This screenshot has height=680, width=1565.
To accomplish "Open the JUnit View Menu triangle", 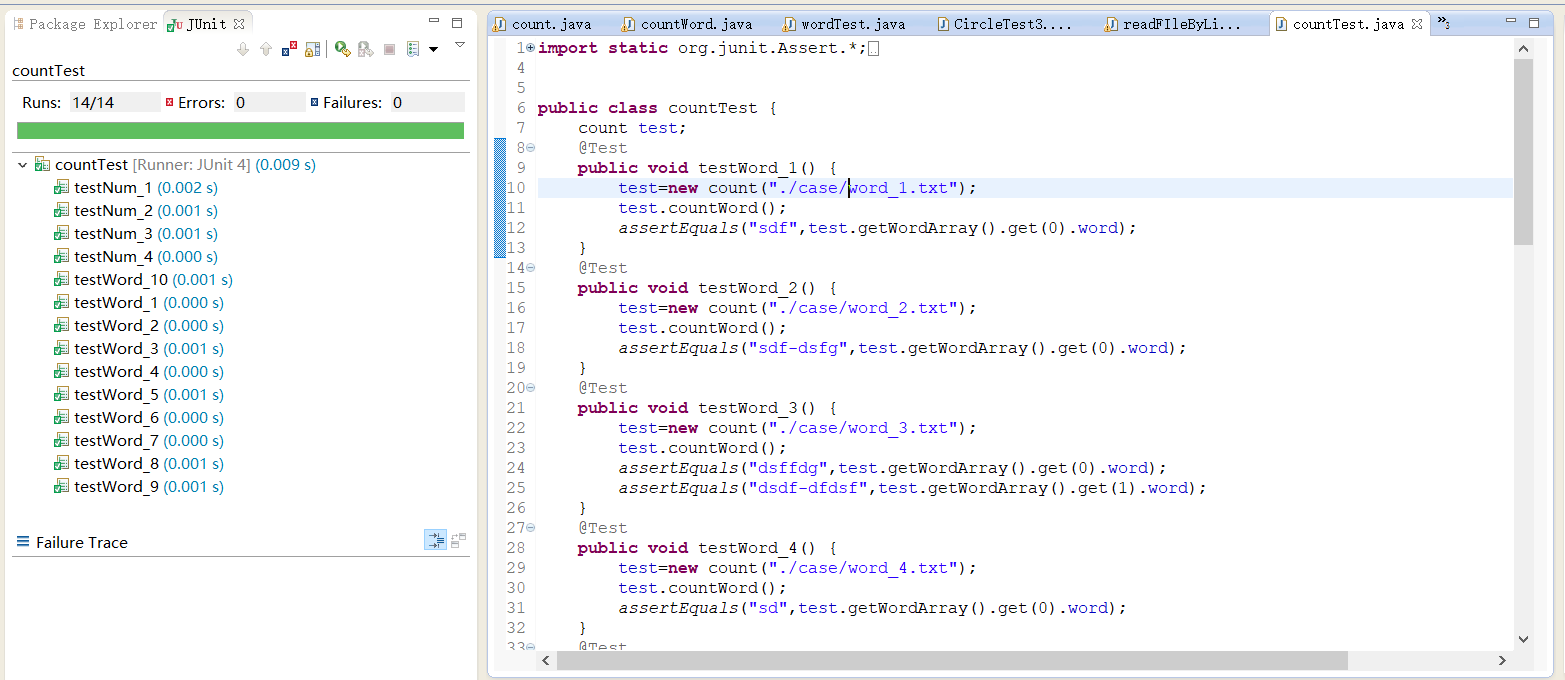I will click(459, 45).
